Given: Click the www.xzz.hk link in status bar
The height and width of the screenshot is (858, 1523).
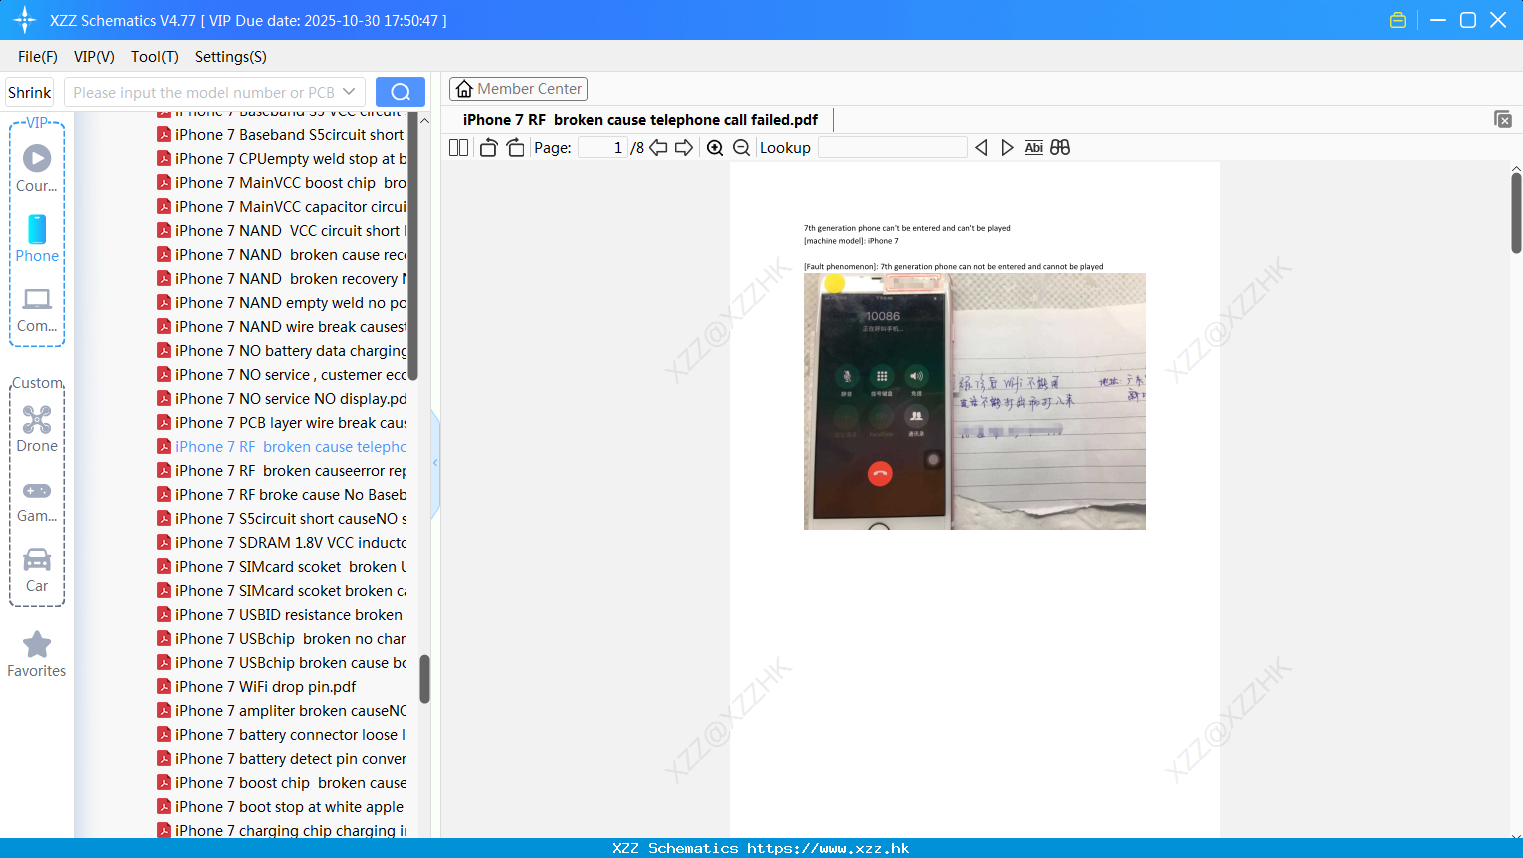Looking at the screenshot, I should tap(828, 848).
